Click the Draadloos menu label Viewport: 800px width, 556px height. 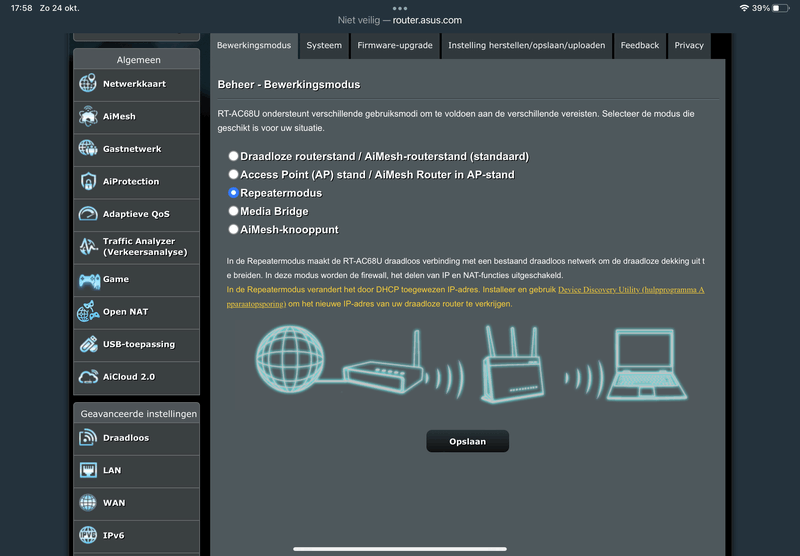pos(126,438)
